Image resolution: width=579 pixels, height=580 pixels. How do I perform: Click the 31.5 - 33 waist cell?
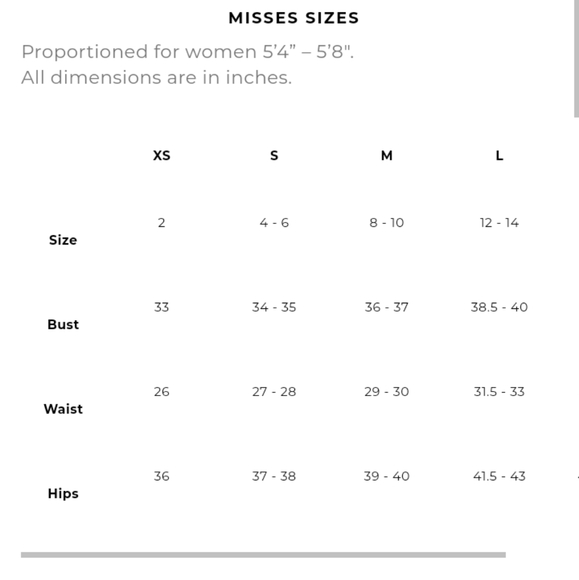(499, 391)
